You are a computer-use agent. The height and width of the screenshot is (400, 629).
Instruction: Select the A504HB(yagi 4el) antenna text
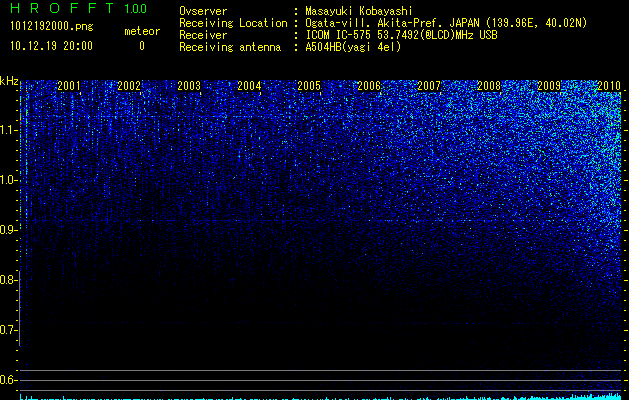[353, 47]
